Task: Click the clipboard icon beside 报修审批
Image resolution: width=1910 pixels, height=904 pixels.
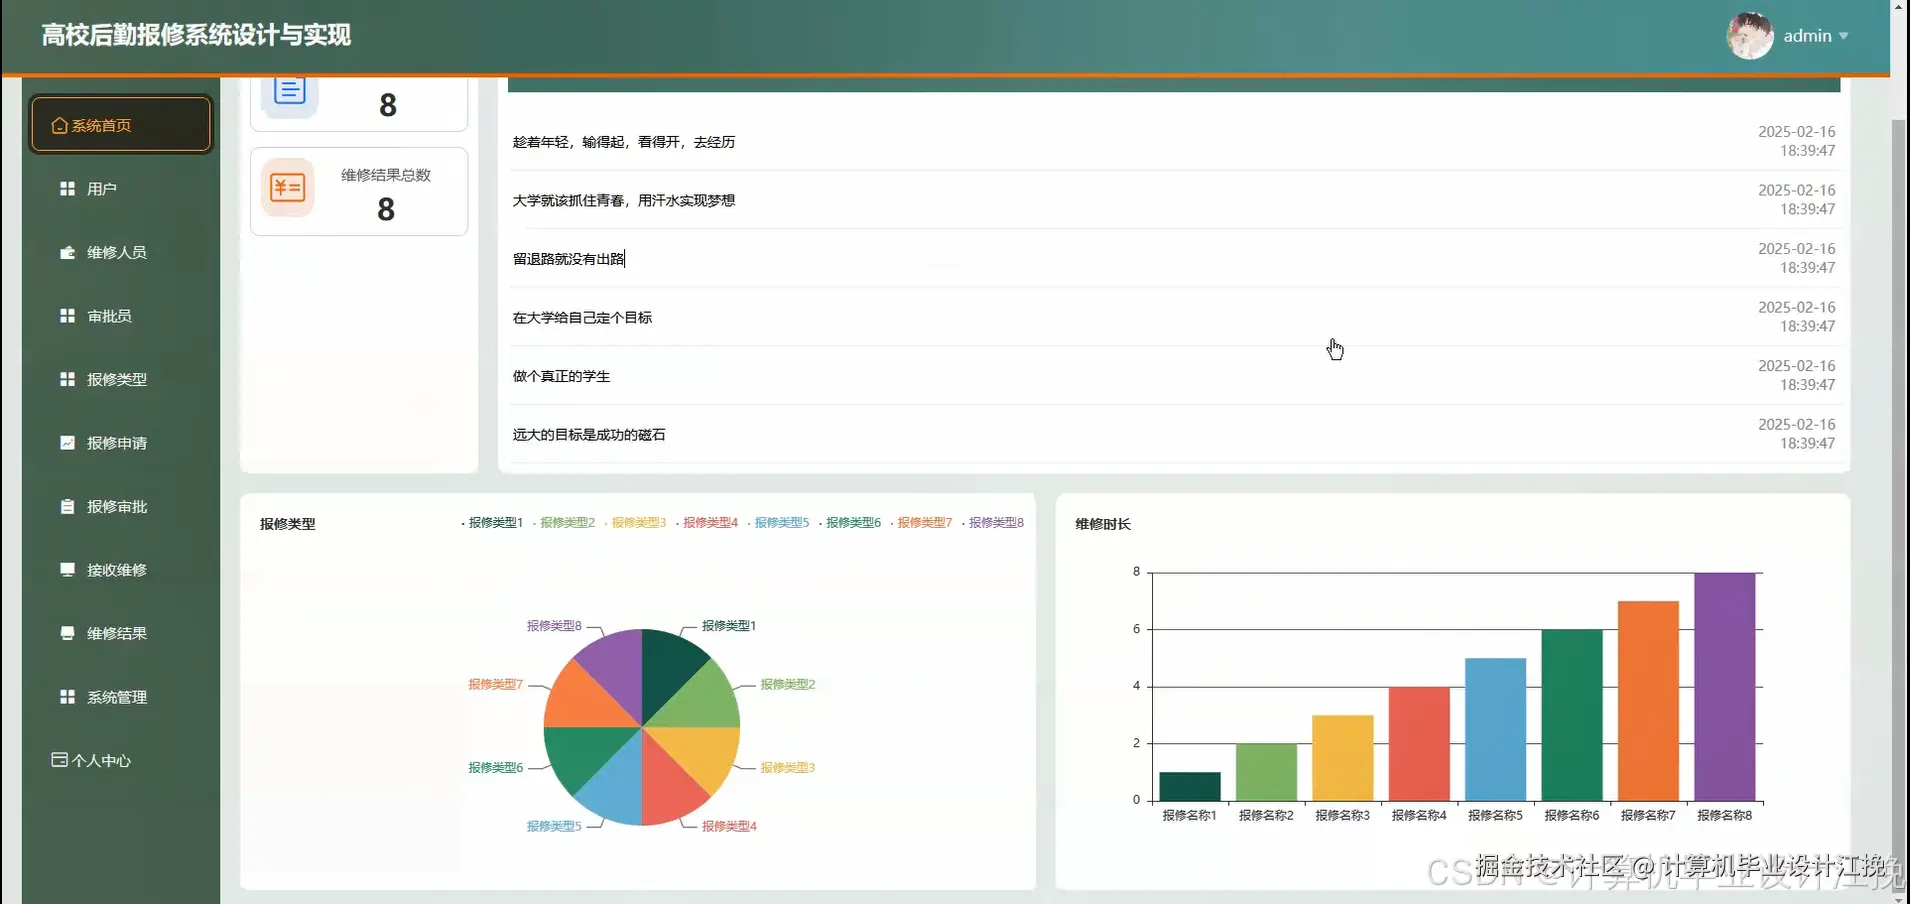Action: tap(67, 507)
